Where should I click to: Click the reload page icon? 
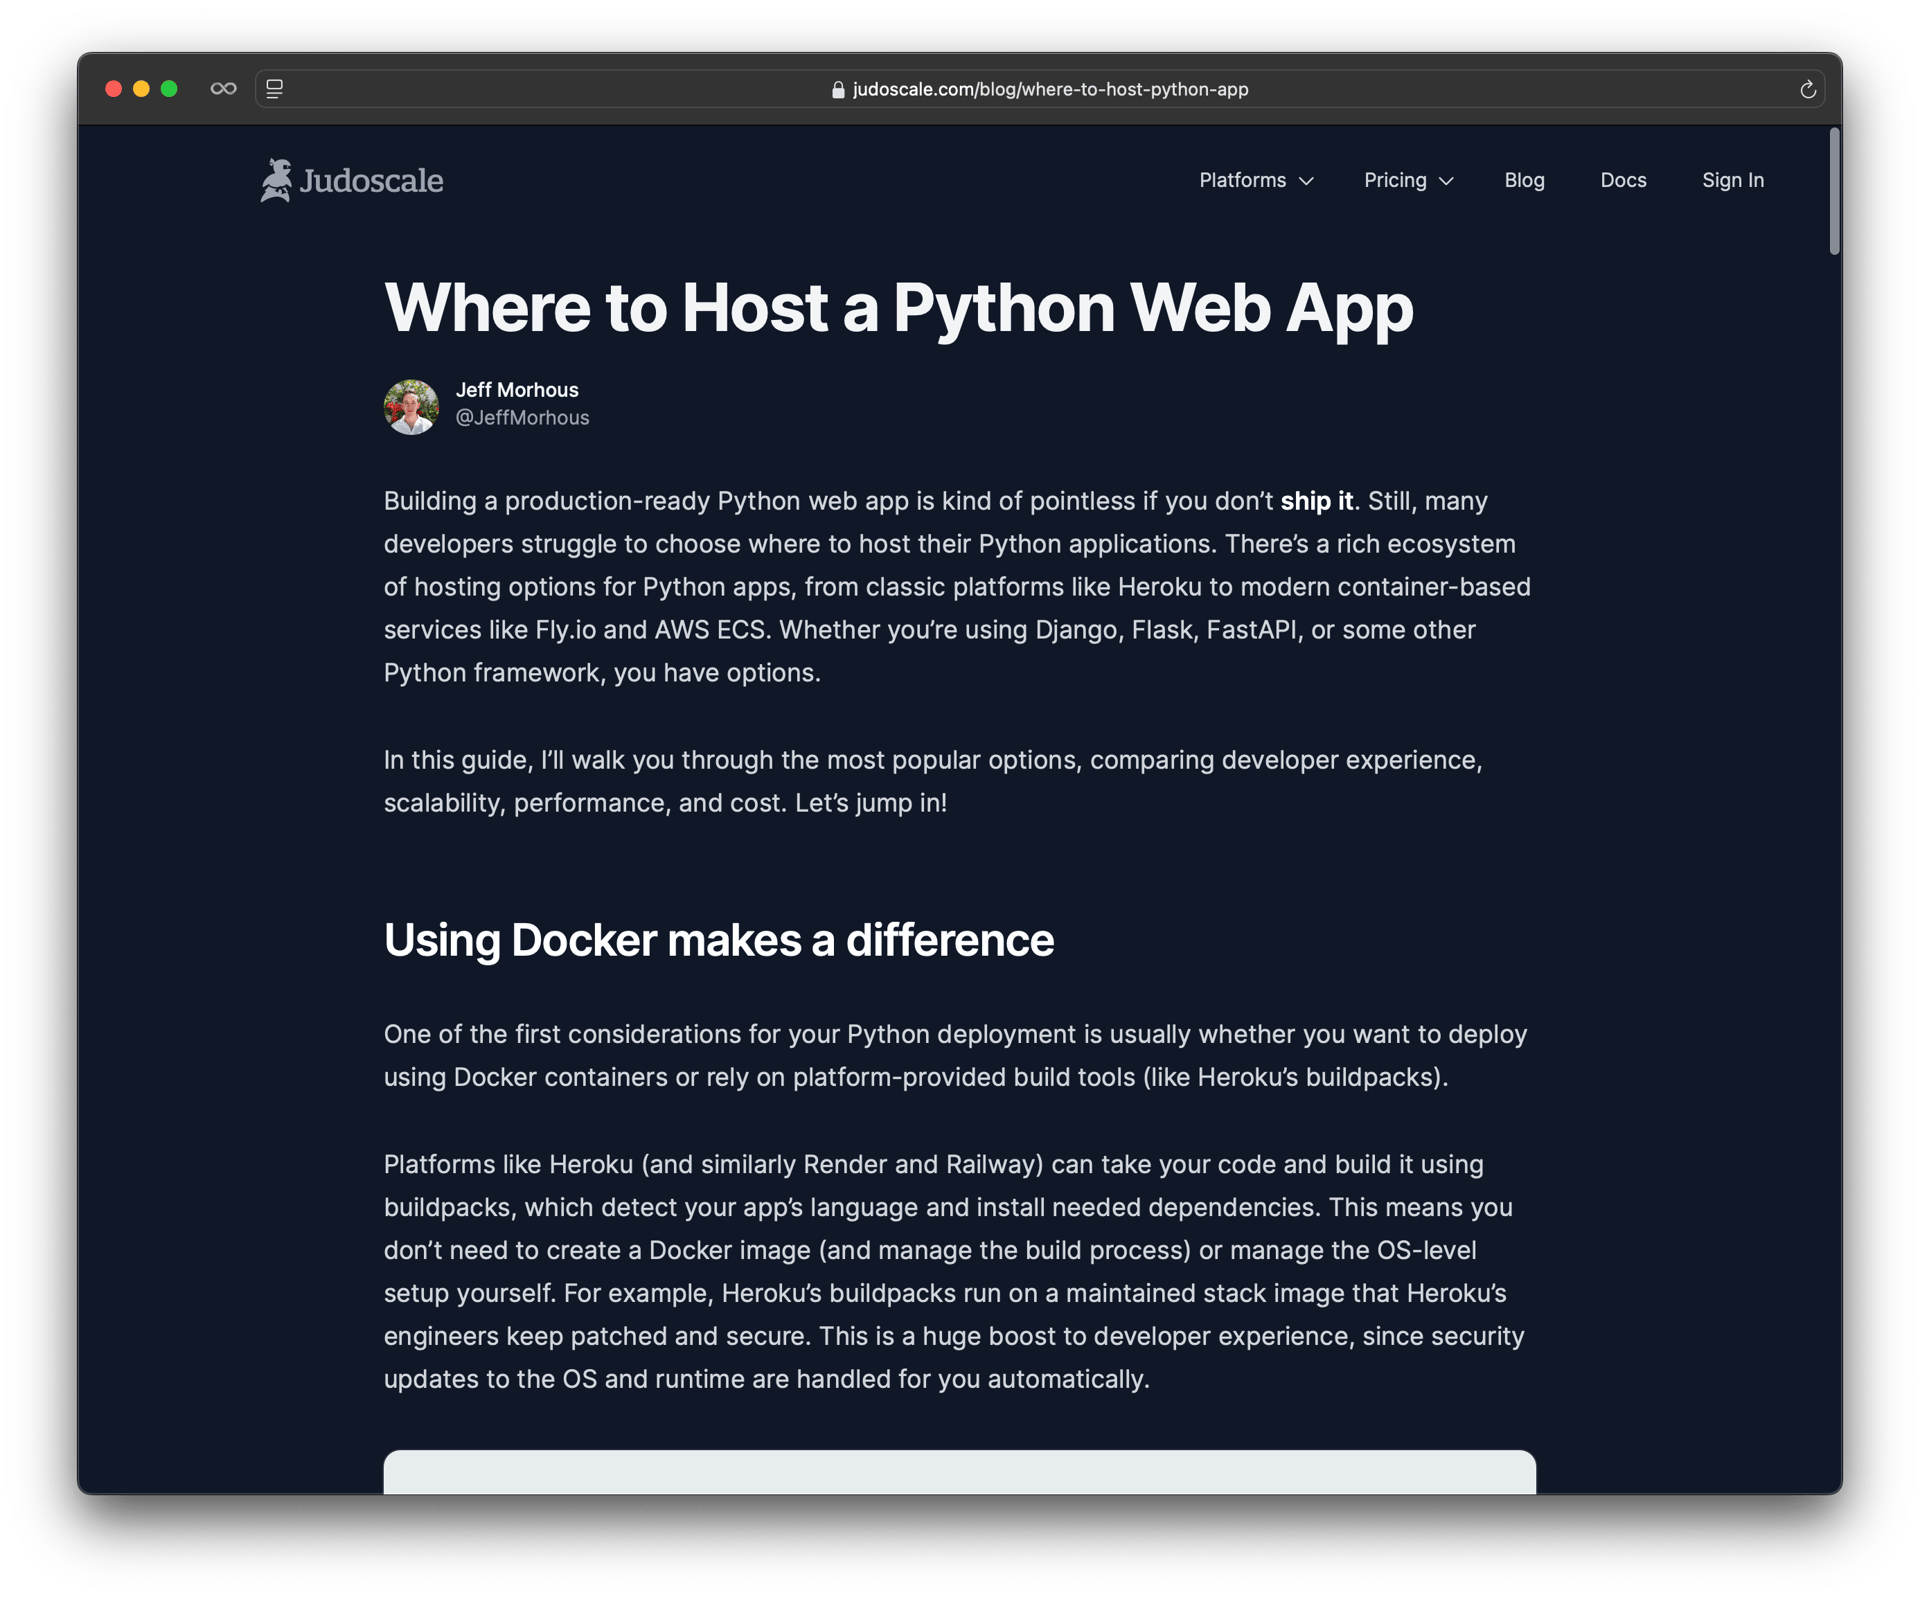click(1807, 89)
